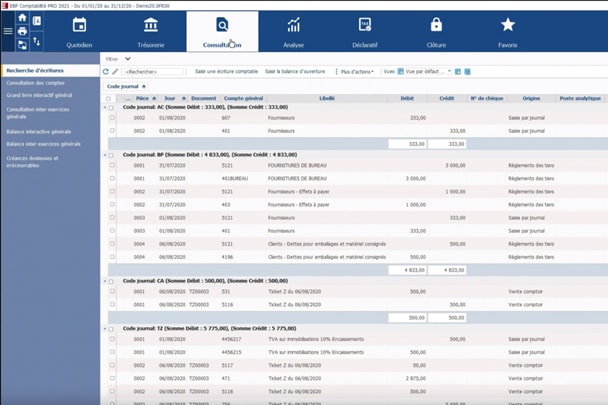The width and height of the screenshot is (608, 405).
Task: Open the Plus d'actions dropdown
Action: point(356,72)
